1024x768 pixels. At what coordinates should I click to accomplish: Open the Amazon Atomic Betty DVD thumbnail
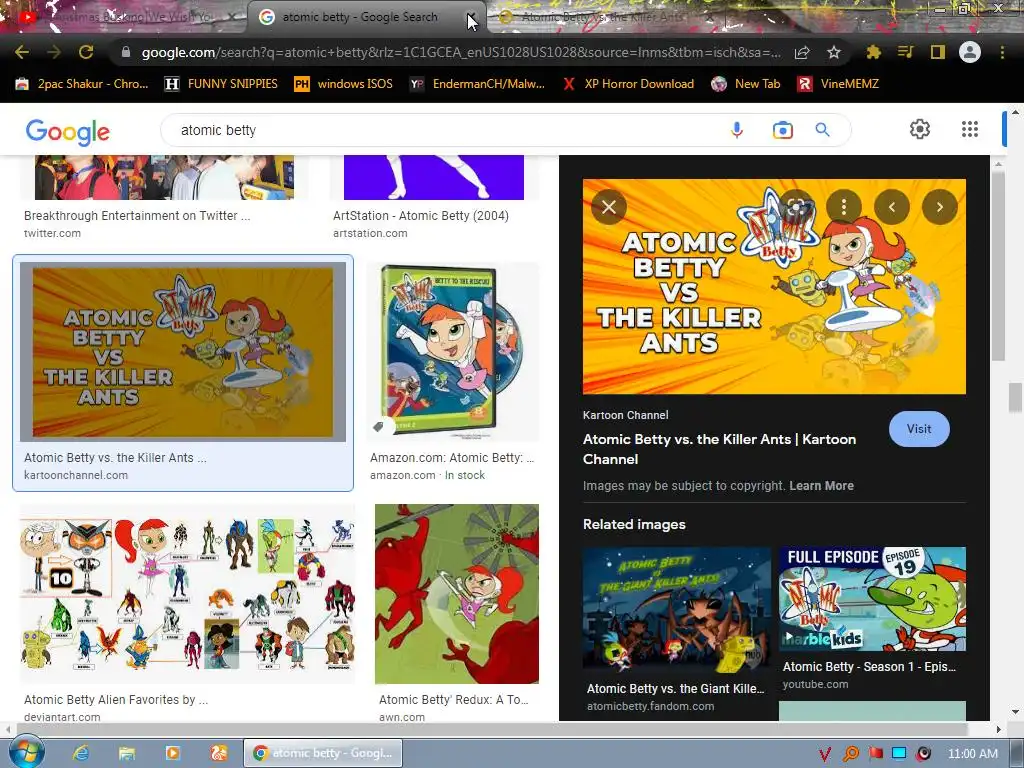point(455,352)
